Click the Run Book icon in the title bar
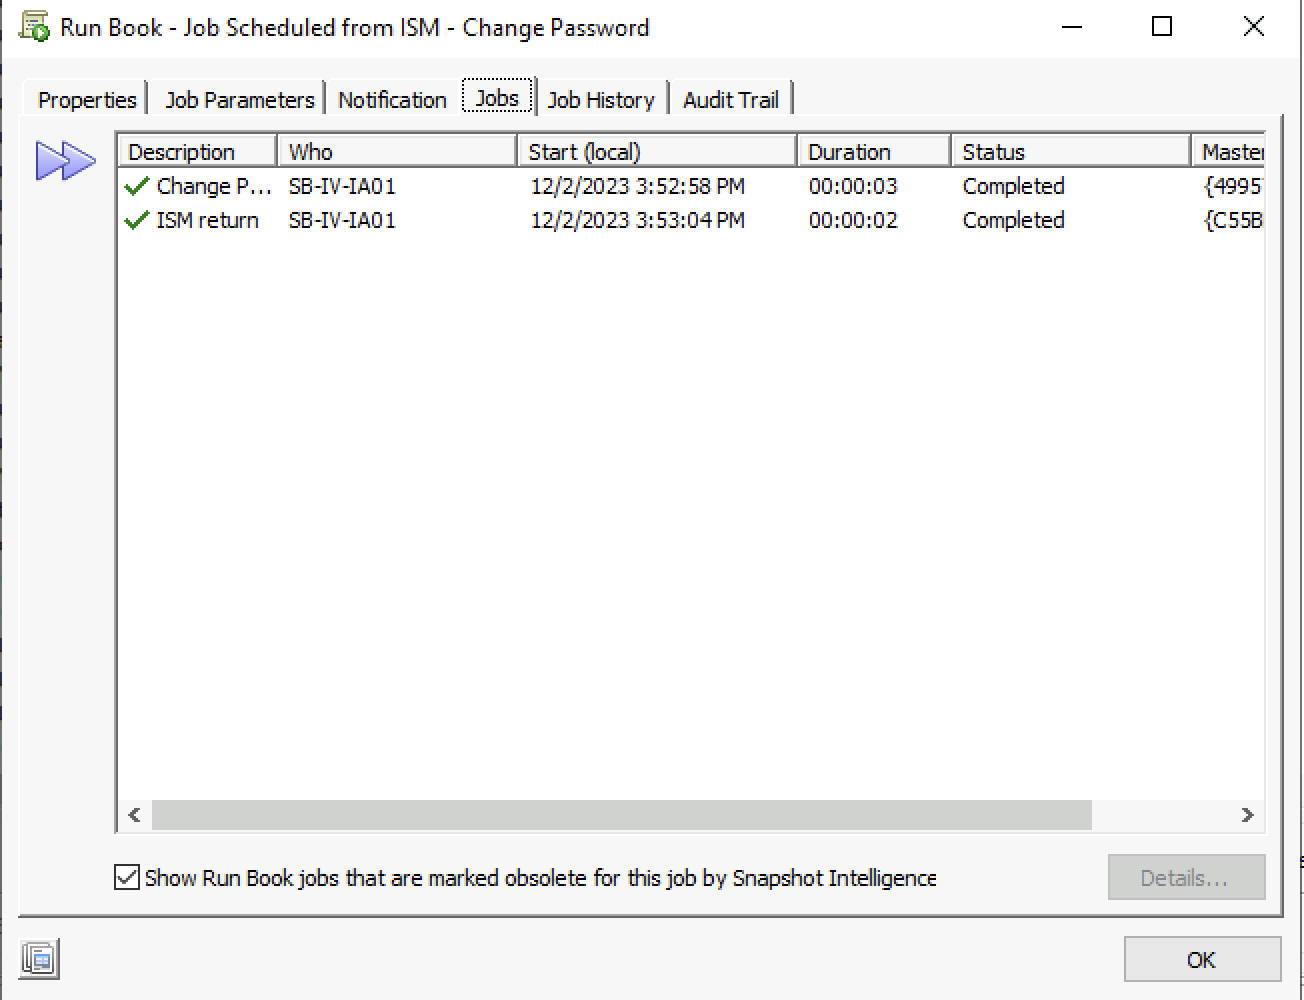Viewport: 1304px width, 1000px height. pos(34,27)
